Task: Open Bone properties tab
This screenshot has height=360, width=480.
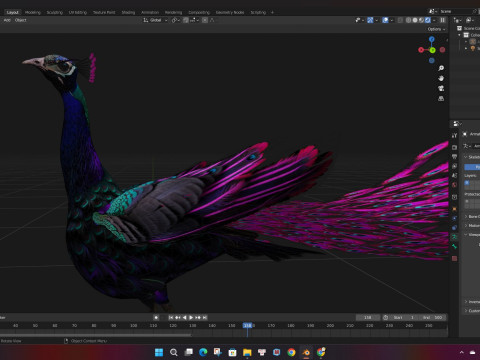Action: coord(454,246)
